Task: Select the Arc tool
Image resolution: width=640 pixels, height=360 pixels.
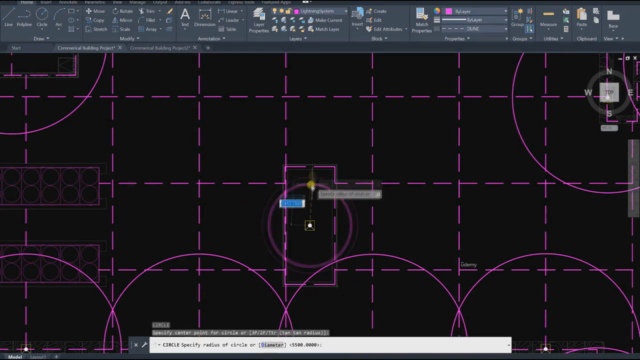Action: click(x=59, y=17)
